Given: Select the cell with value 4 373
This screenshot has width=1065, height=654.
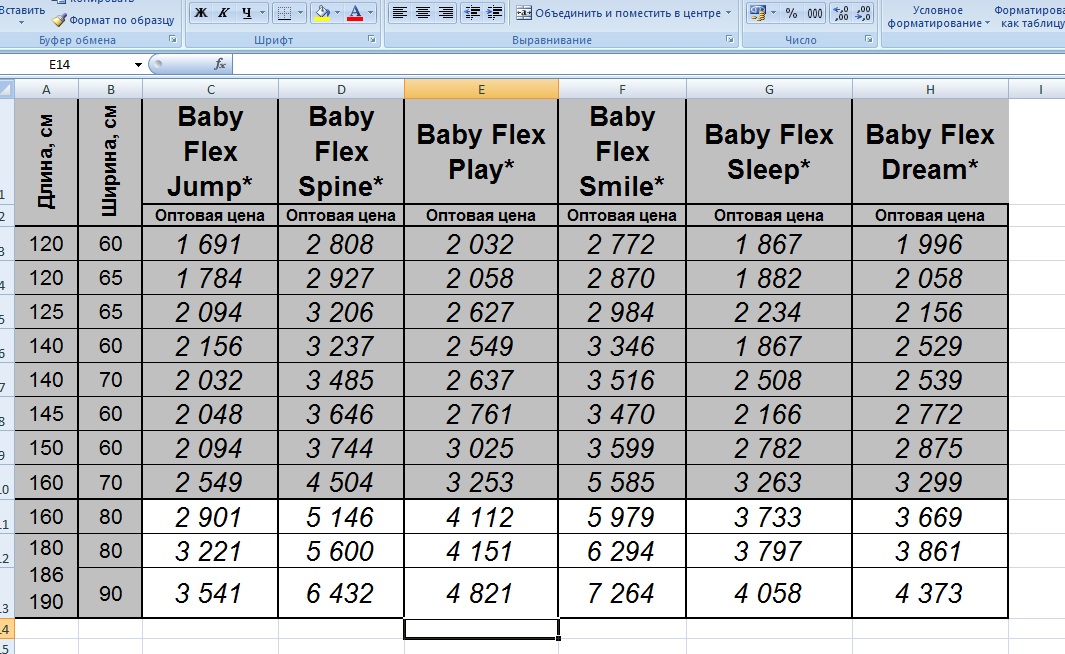Looking at the screenshot, I should coord(930,593).
